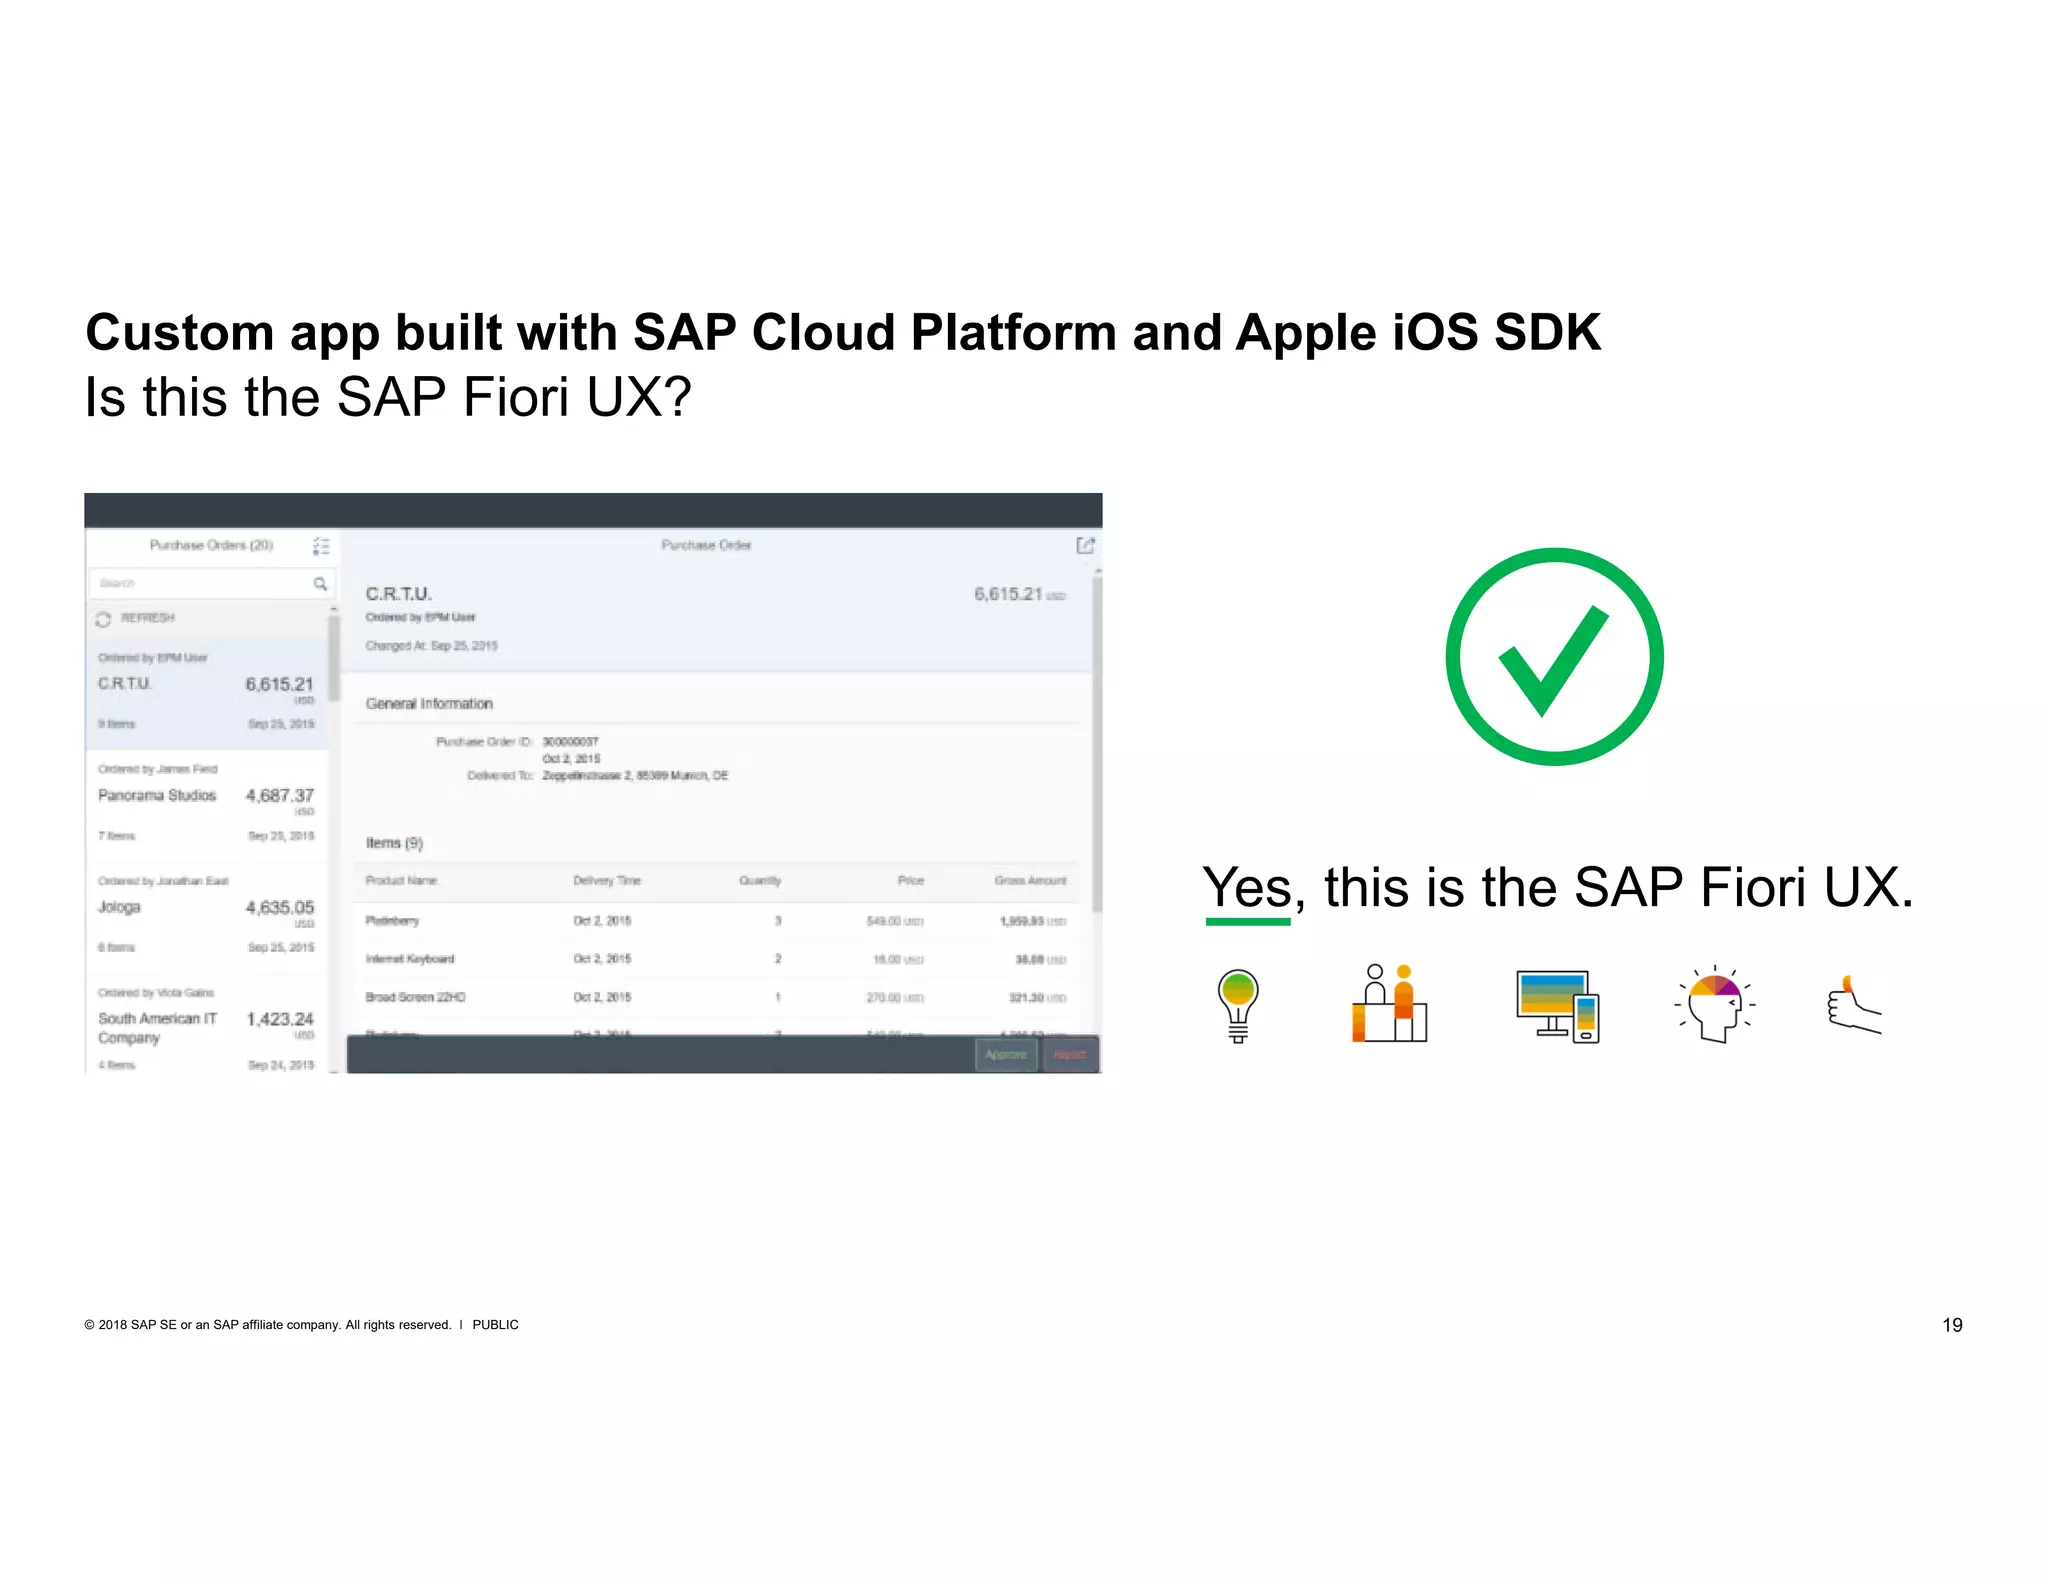Click the Gross Amount column header
This screenshot has height=1582, width=2048.
point(1030,881)
